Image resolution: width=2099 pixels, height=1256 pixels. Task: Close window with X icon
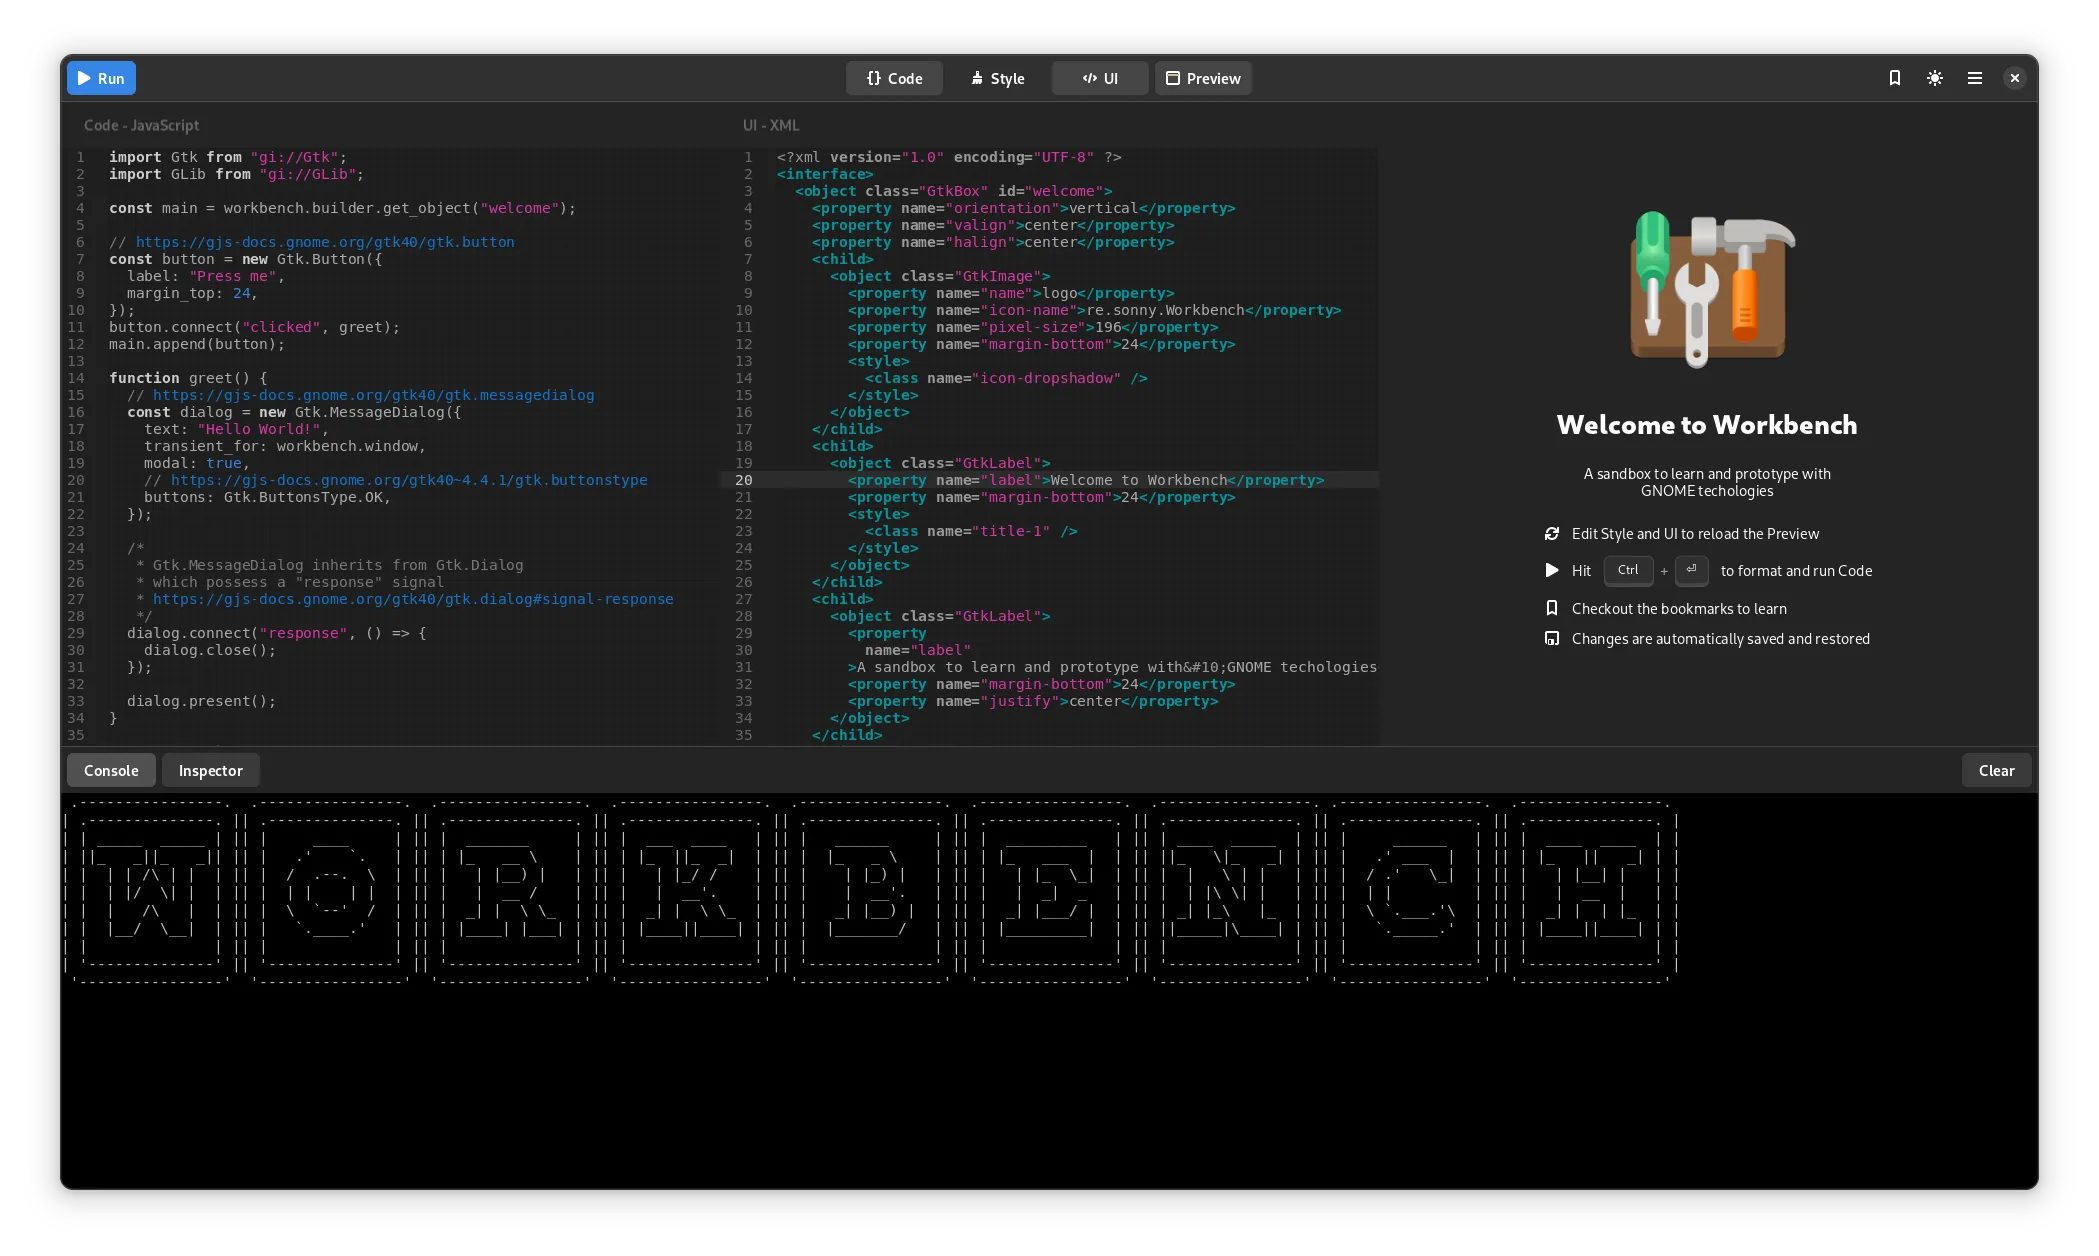point(2014,78)
